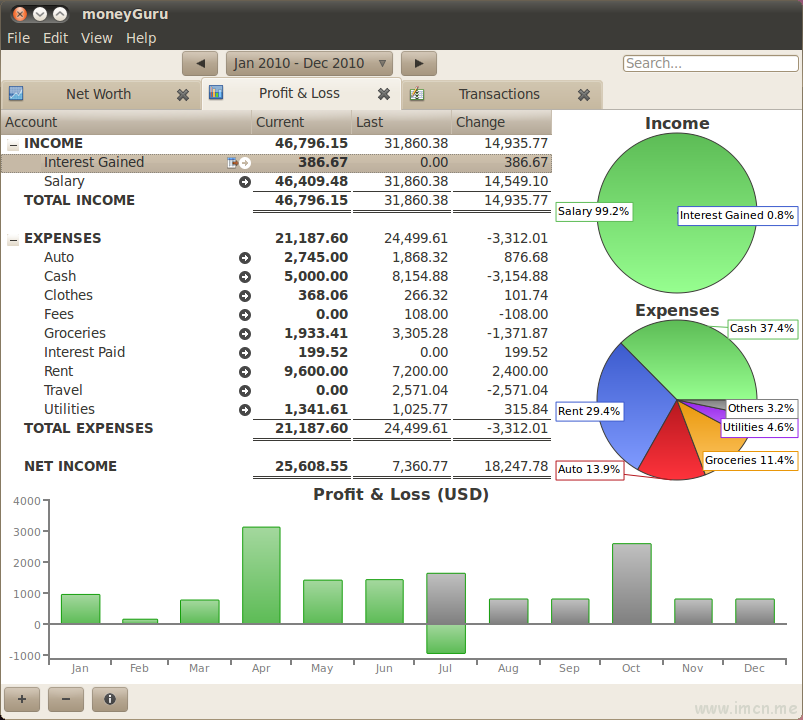
Task: Open Interest Paid account arrow icon
Action: pyautogui.click(x=245, y=352)
